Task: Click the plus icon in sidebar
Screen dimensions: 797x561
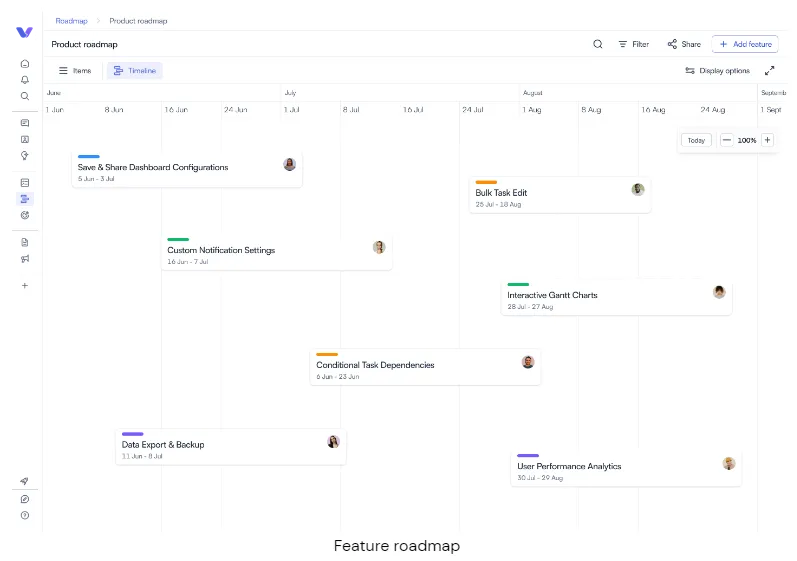Action: 24,286
